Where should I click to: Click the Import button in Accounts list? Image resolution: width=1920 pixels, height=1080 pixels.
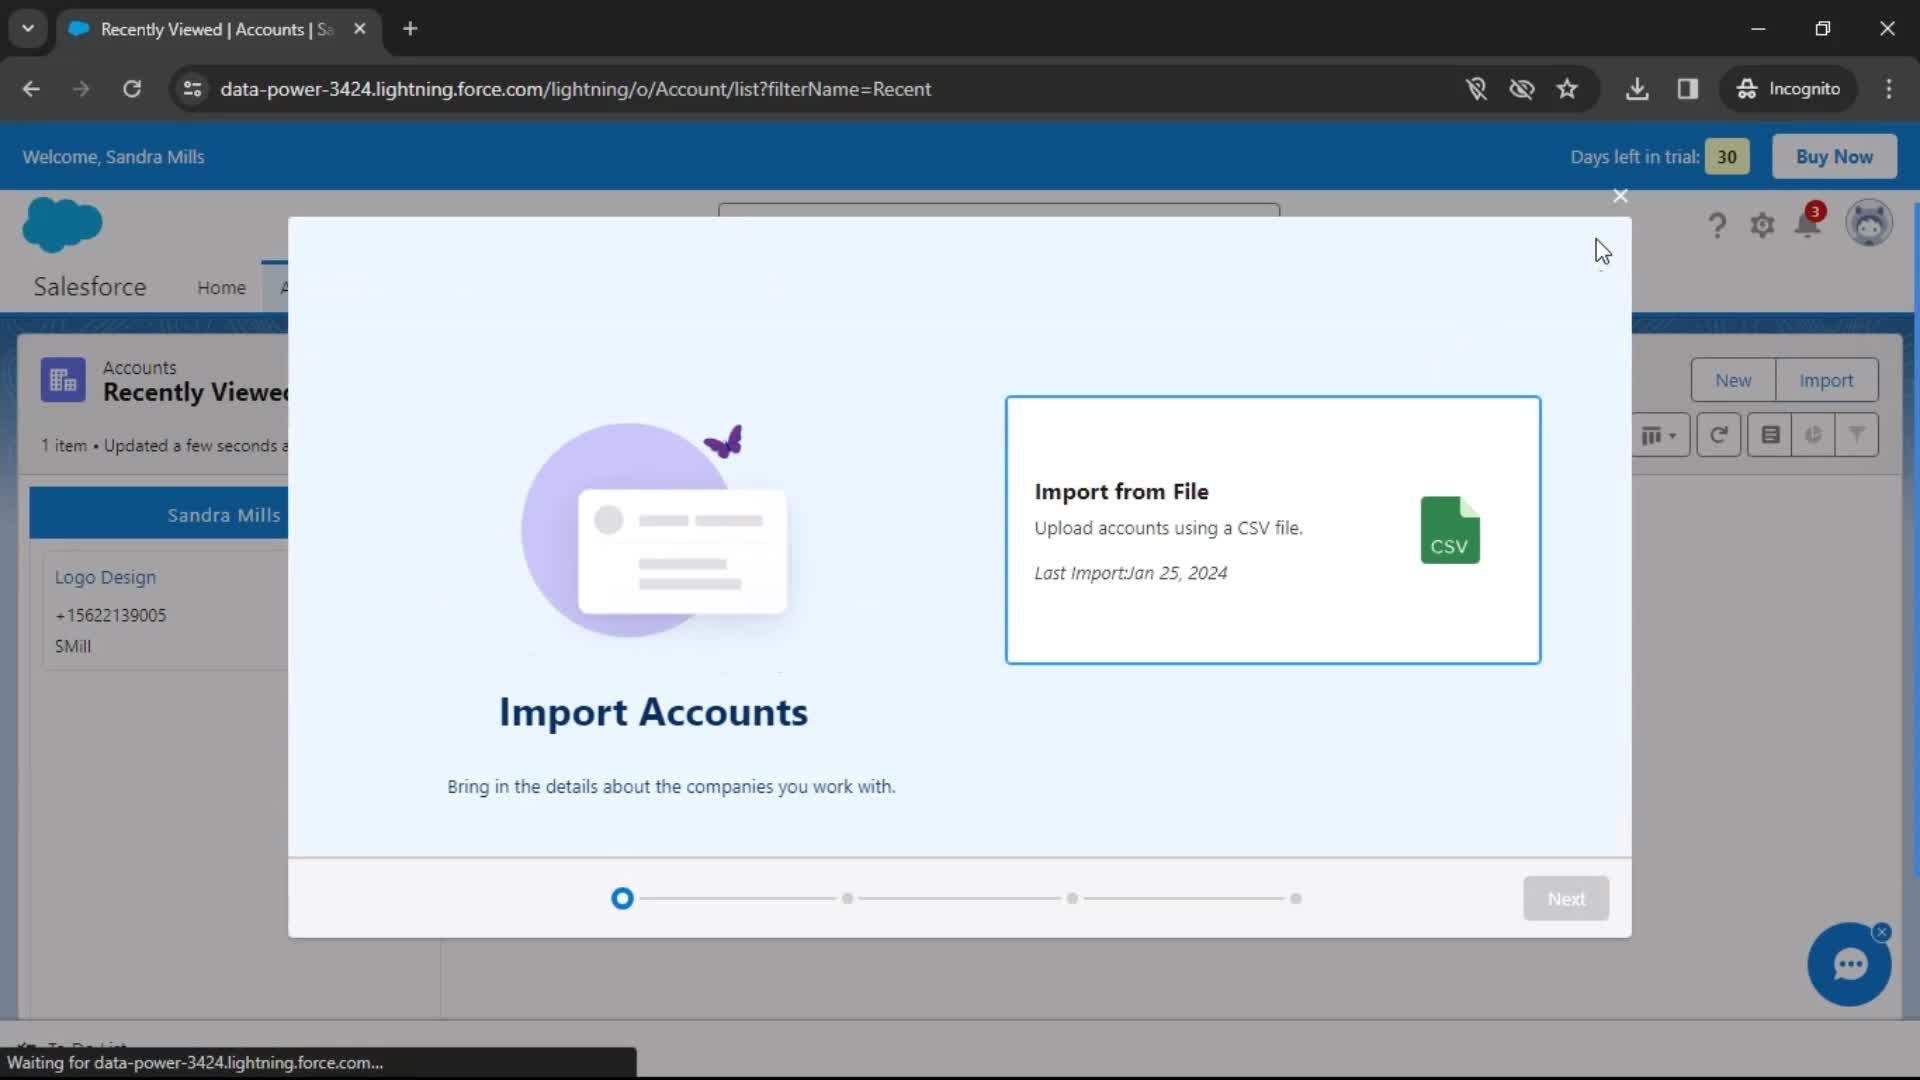(1826, 380)
